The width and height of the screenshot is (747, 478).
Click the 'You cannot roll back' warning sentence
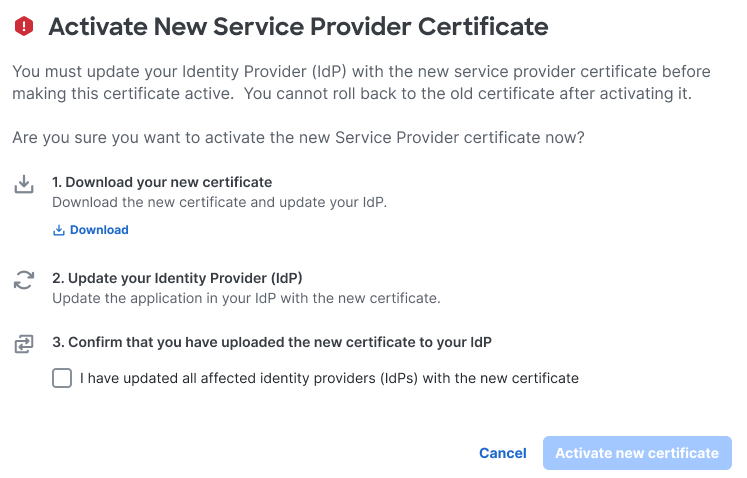tap(467, 93)
